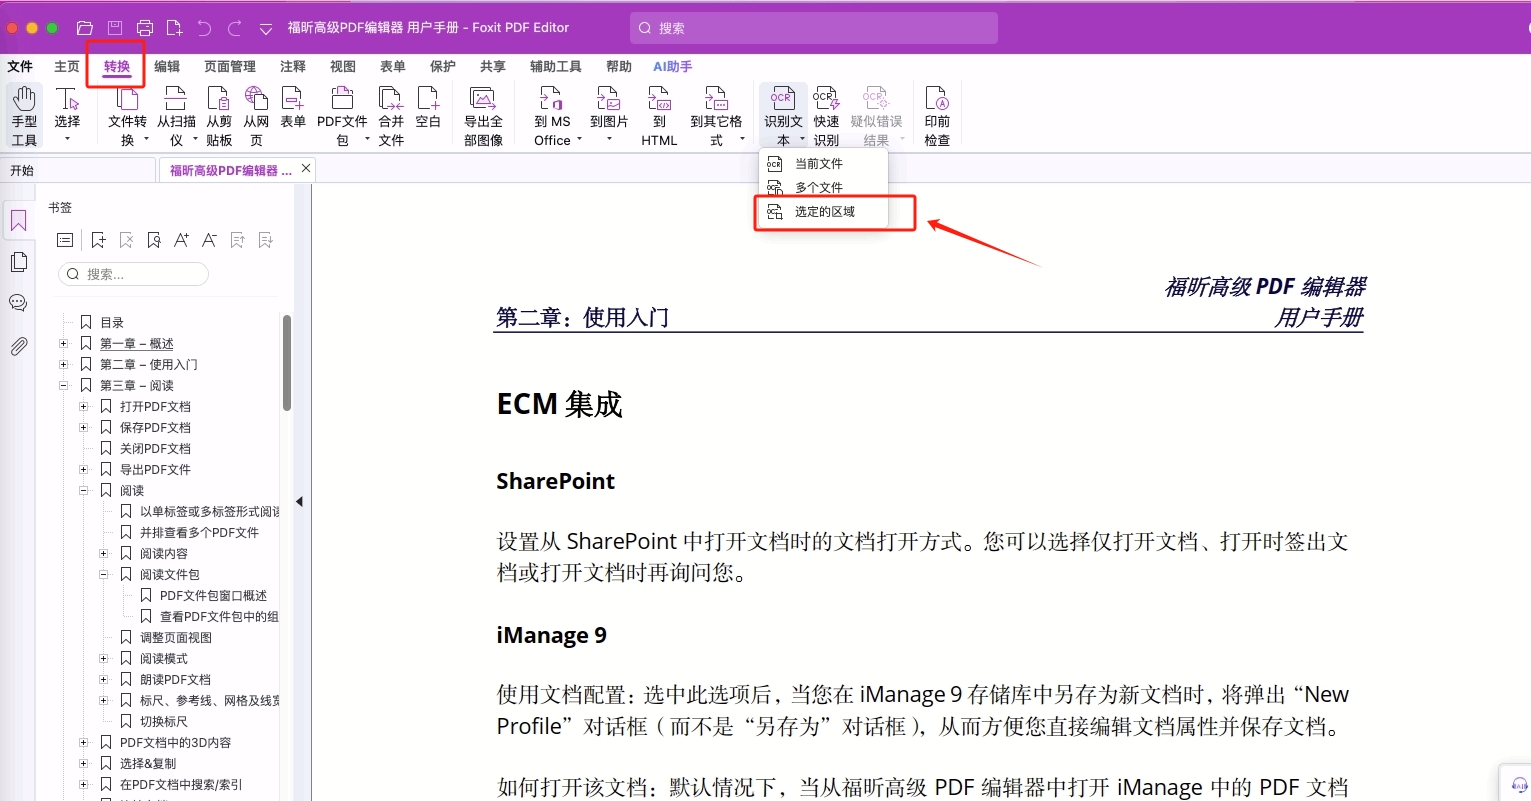Viewport: 1531px width, 801px height.
Task: Click the search field in title bar
Action: click(x=814, y=28)
